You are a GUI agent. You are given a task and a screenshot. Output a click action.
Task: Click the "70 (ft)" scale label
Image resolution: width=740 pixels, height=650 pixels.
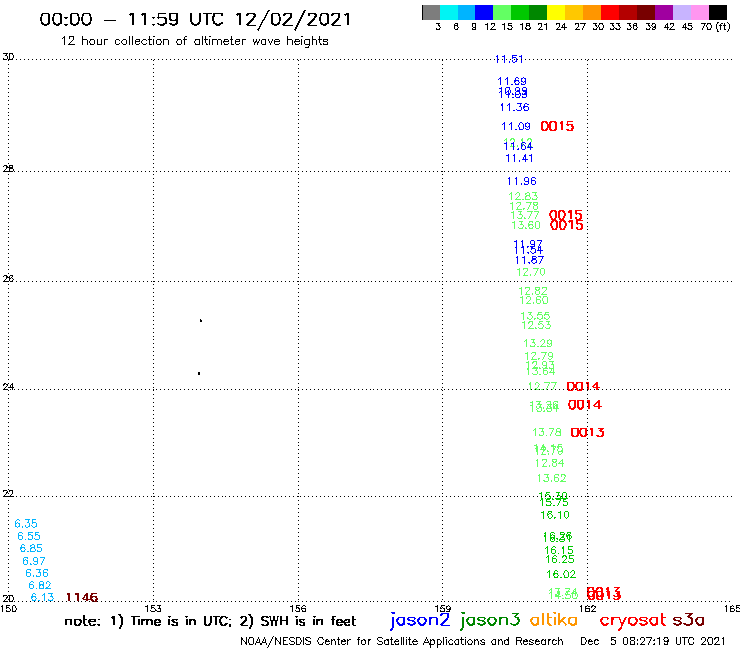[x=715, y=26]
